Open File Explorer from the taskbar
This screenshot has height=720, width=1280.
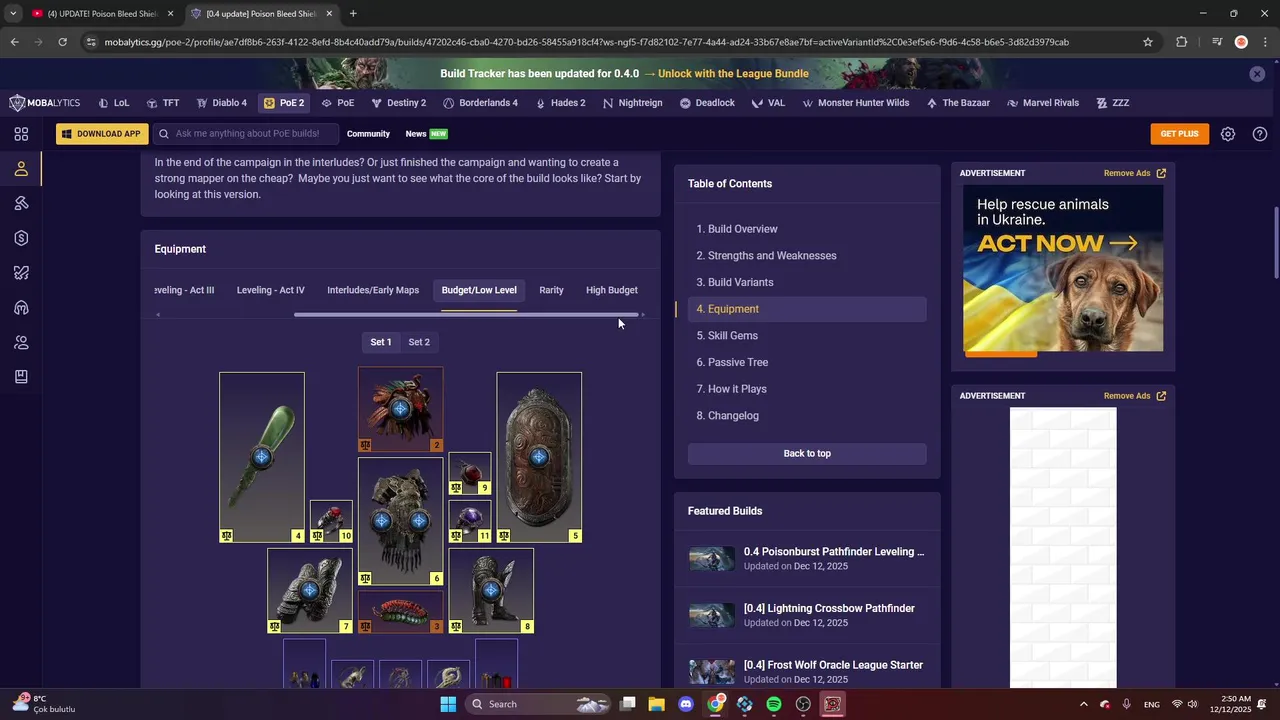[657, 704]
